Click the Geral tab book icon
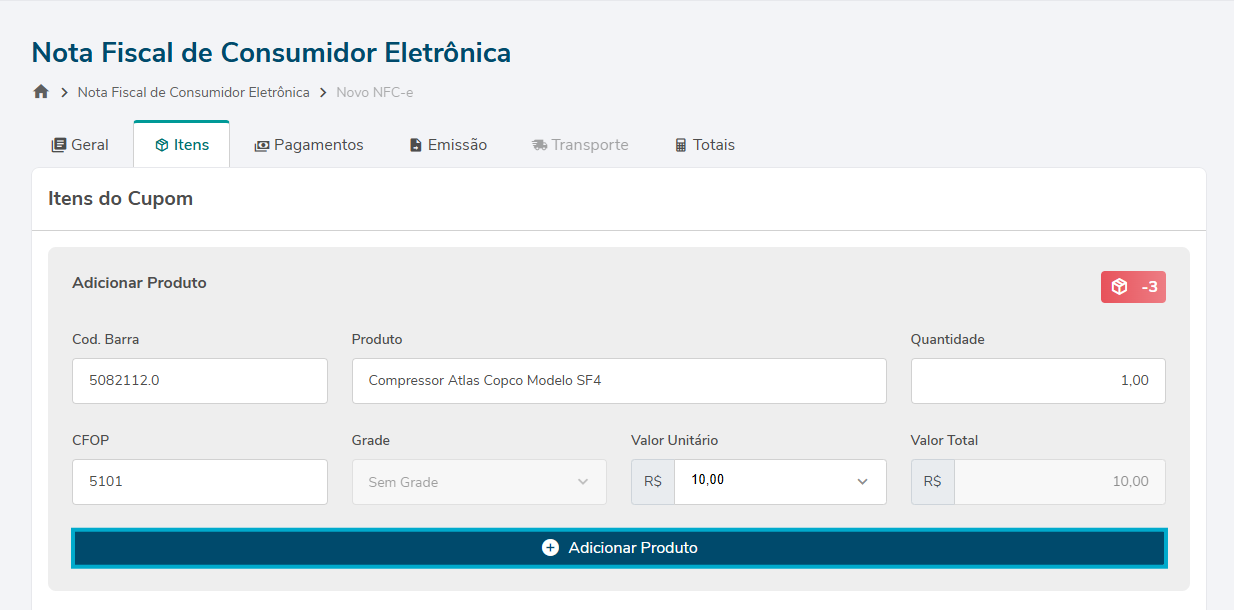This screenshot has width=1234, height=610. coord(59,145)
